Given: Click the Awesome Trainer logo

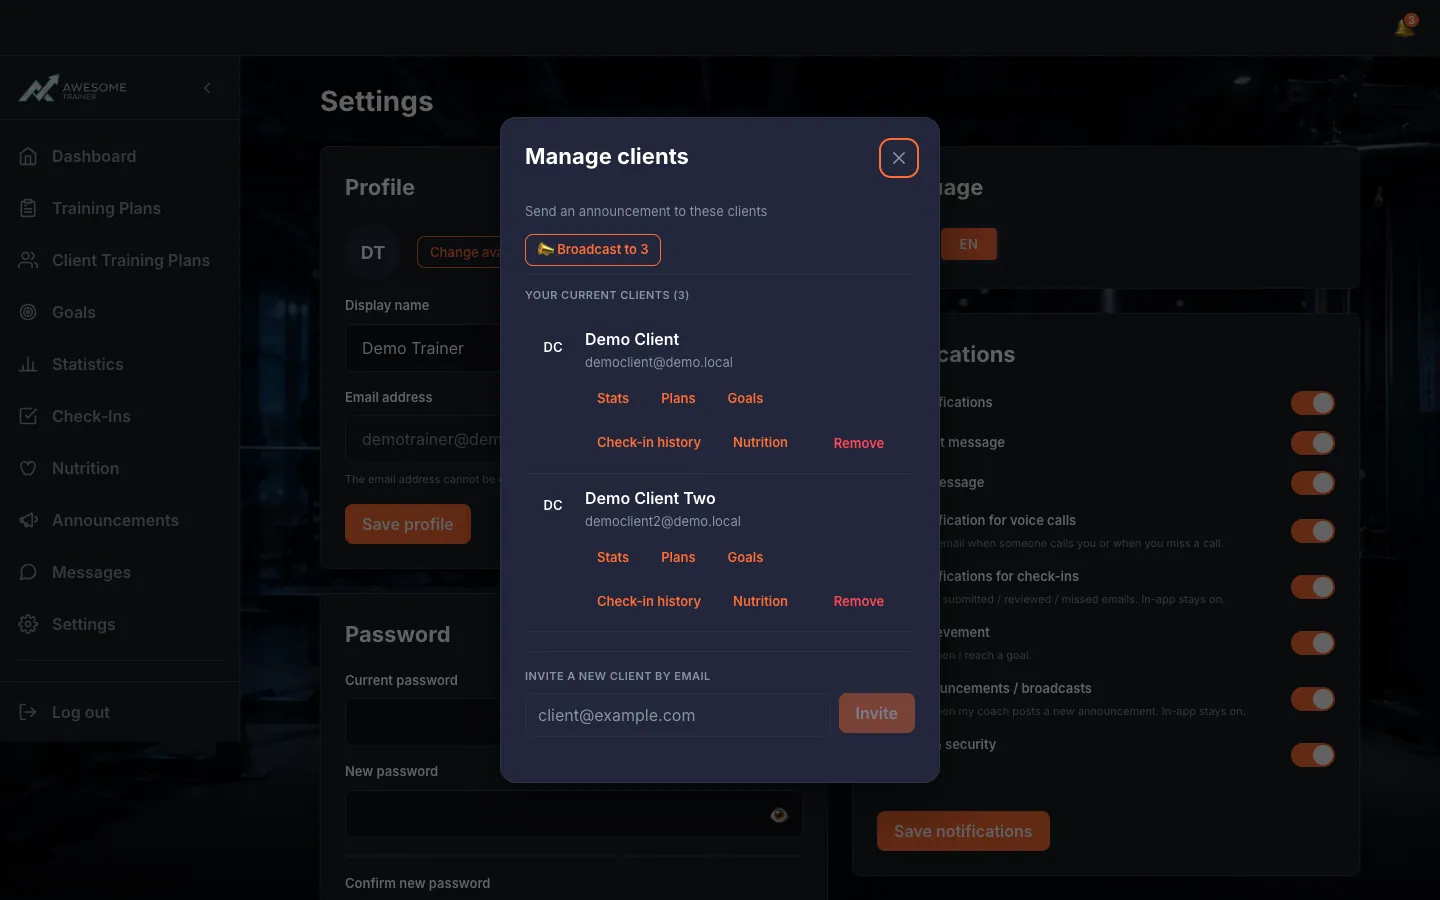Looking at the screenshot, I should 73,88.
